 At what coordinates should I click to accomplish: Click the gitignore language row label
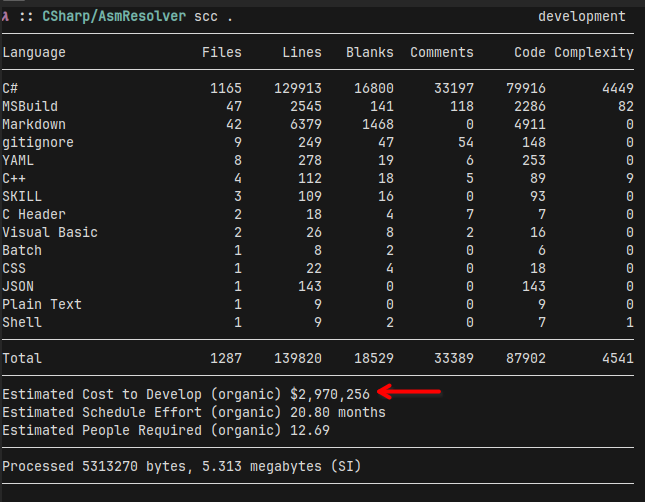click(38, 143)
